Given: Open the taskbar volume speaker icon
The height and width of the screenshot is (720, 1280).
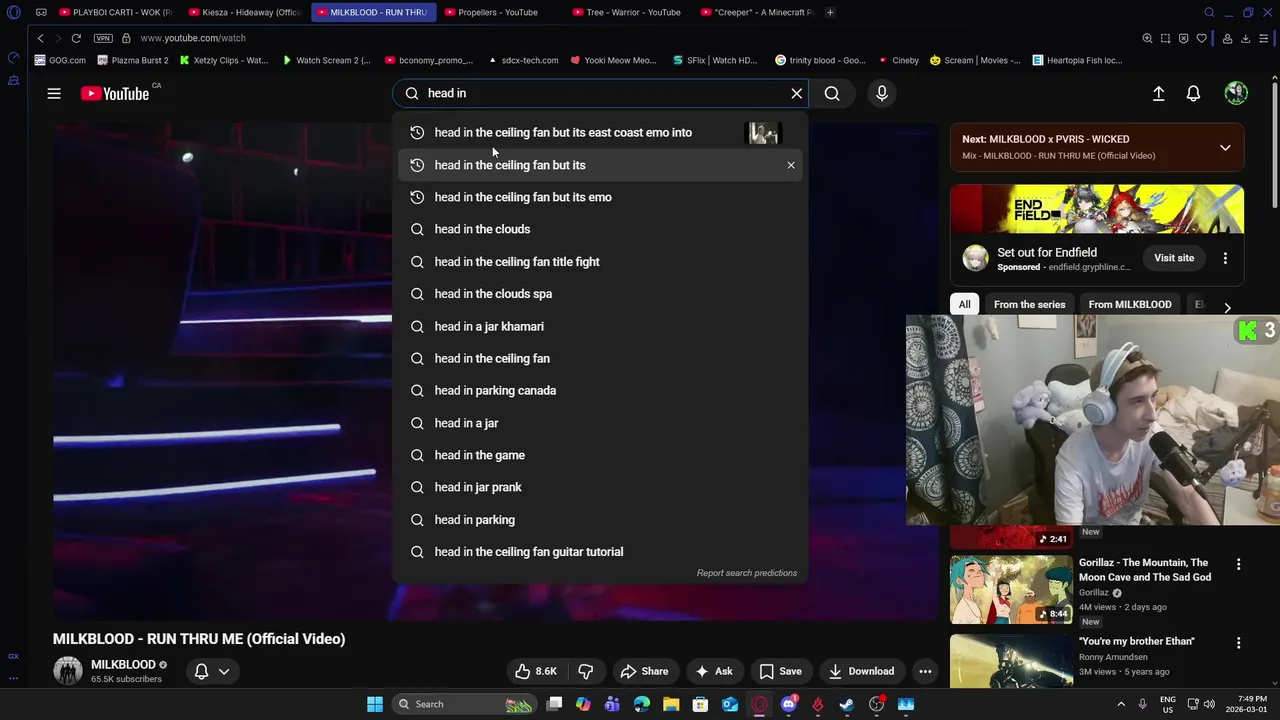Looking at the screenshot, I should click(x=1209, y=704).
